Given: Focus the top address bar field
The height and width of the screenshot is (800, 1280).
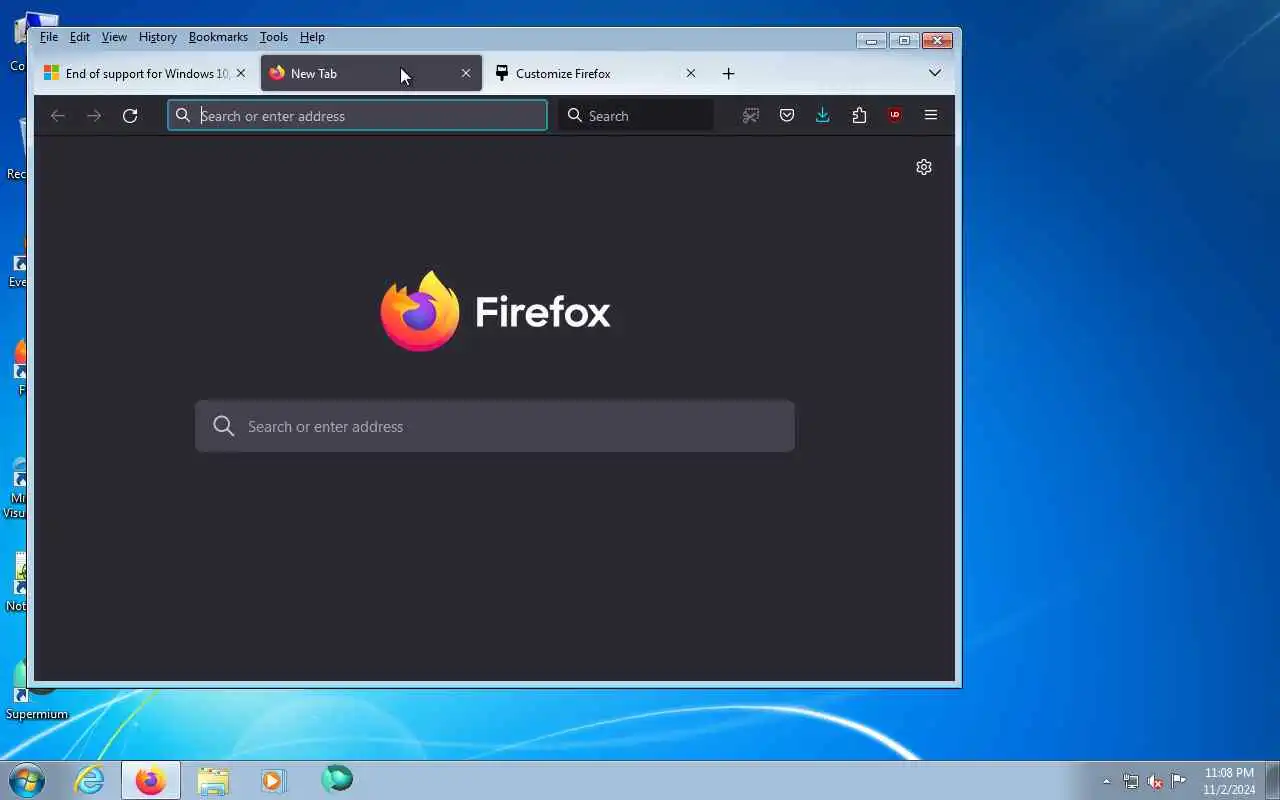Looking at the screenshot, I should click(x=357, y=116).
